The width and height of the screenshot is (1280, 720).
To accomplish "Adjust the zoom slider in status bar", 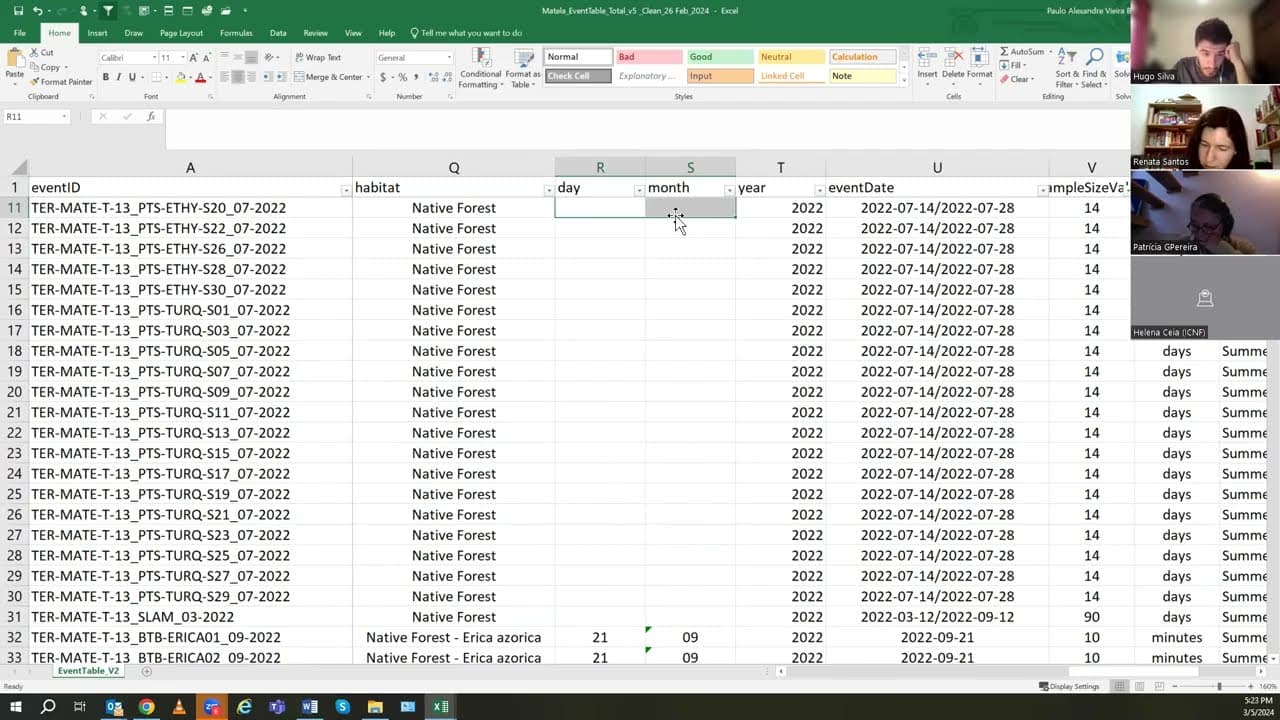I will pos(1219,687).
